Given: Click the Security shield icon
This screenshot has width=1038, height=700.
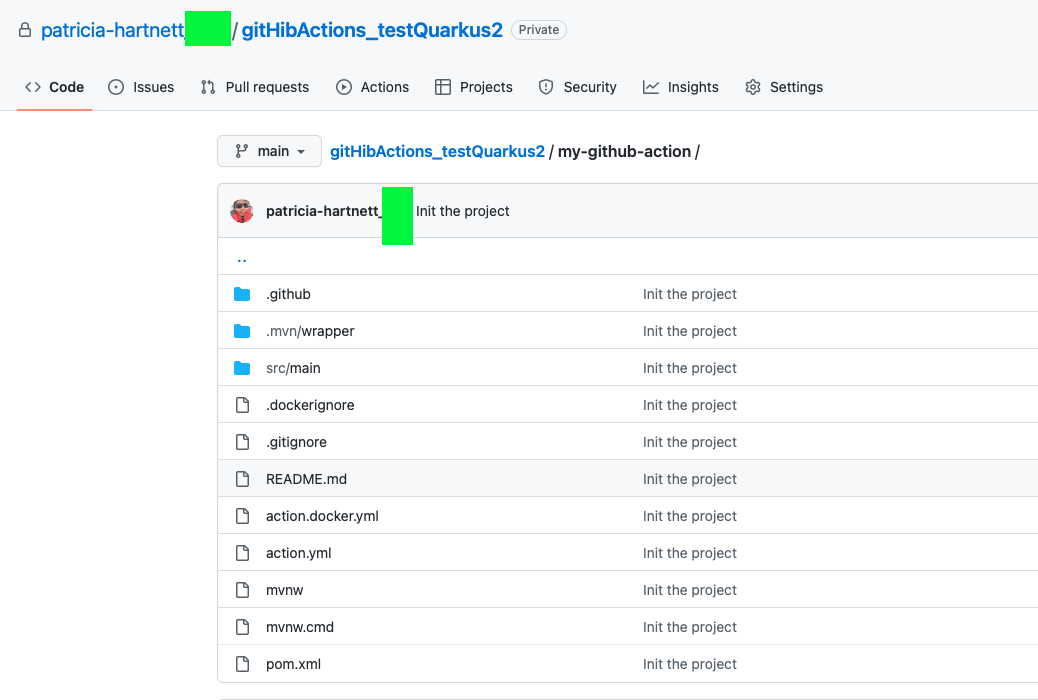Looking at the screenshot, I should click(546, 87).
